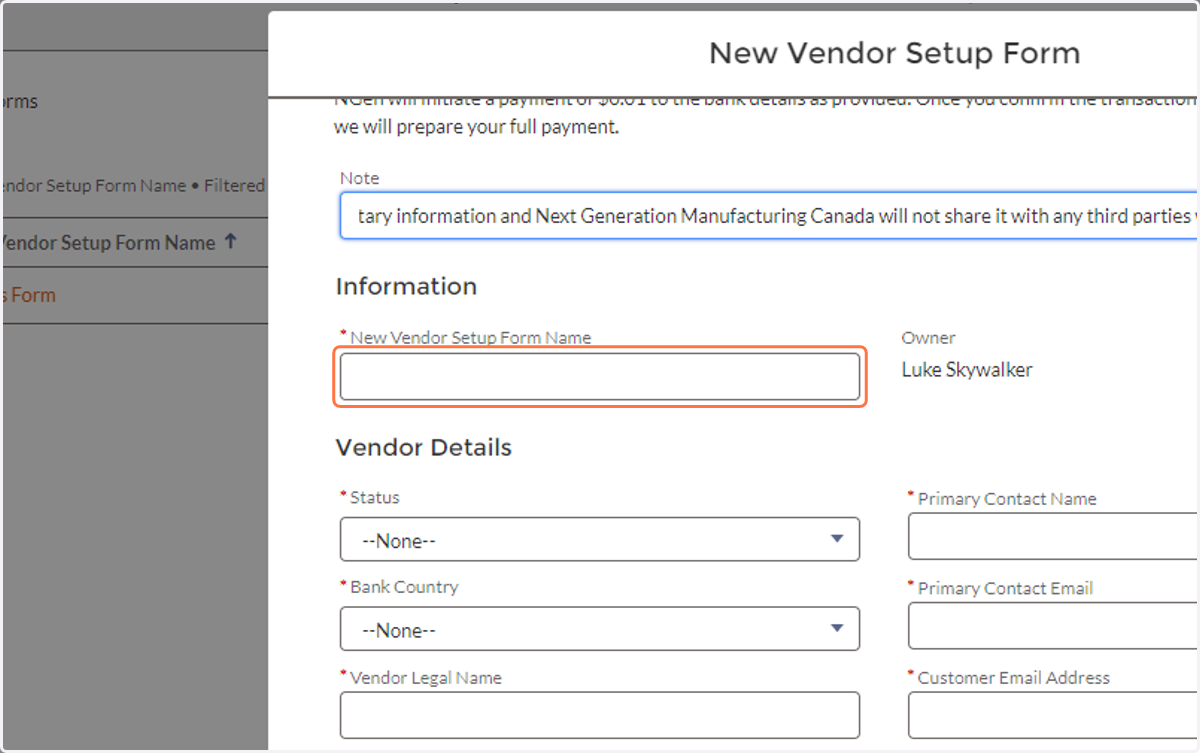Viewport: 1200px width, 753px height.
Task: Click the Bank Country field label
Action: (404, 587)
